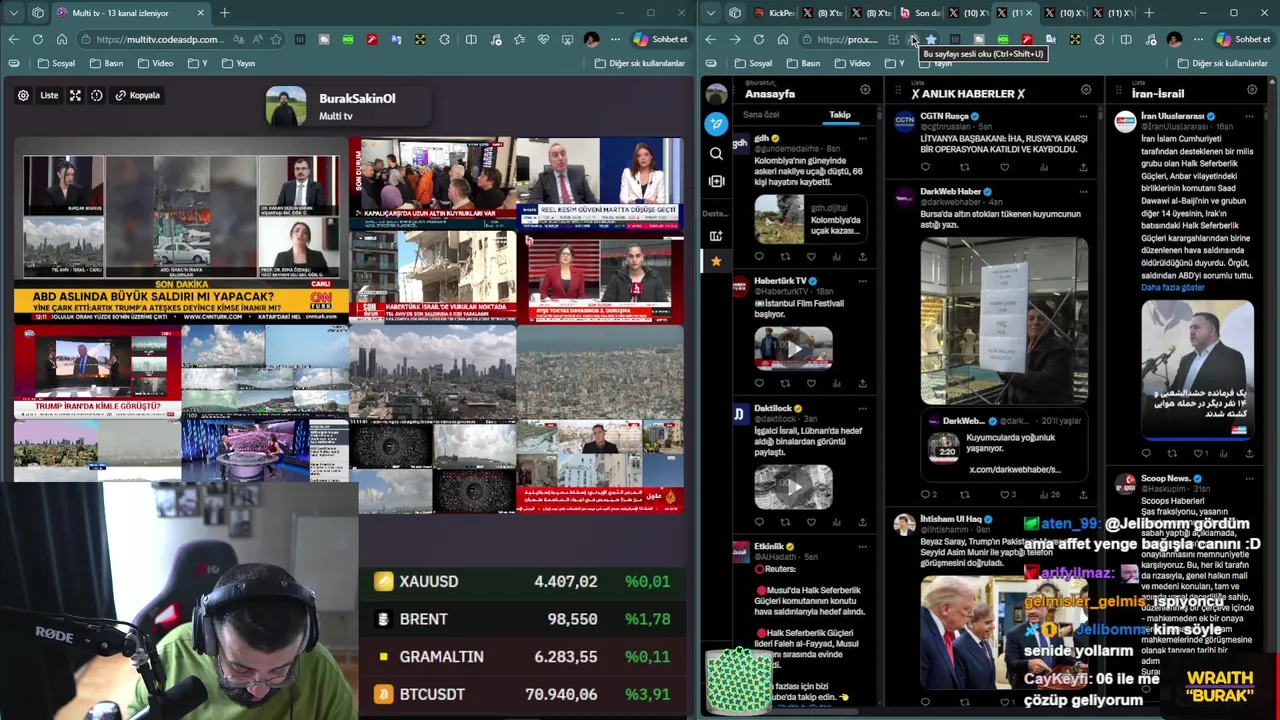This screenshot has width=1280, height=720.
Task: Open search in X Pro sidebar
Action: (716, 153)
